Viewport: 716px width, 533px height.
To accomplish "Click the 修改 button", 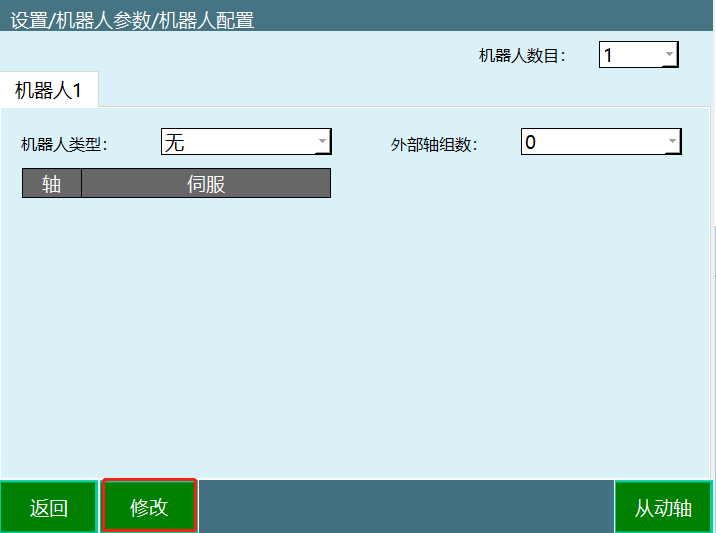I will coord(149,506).
